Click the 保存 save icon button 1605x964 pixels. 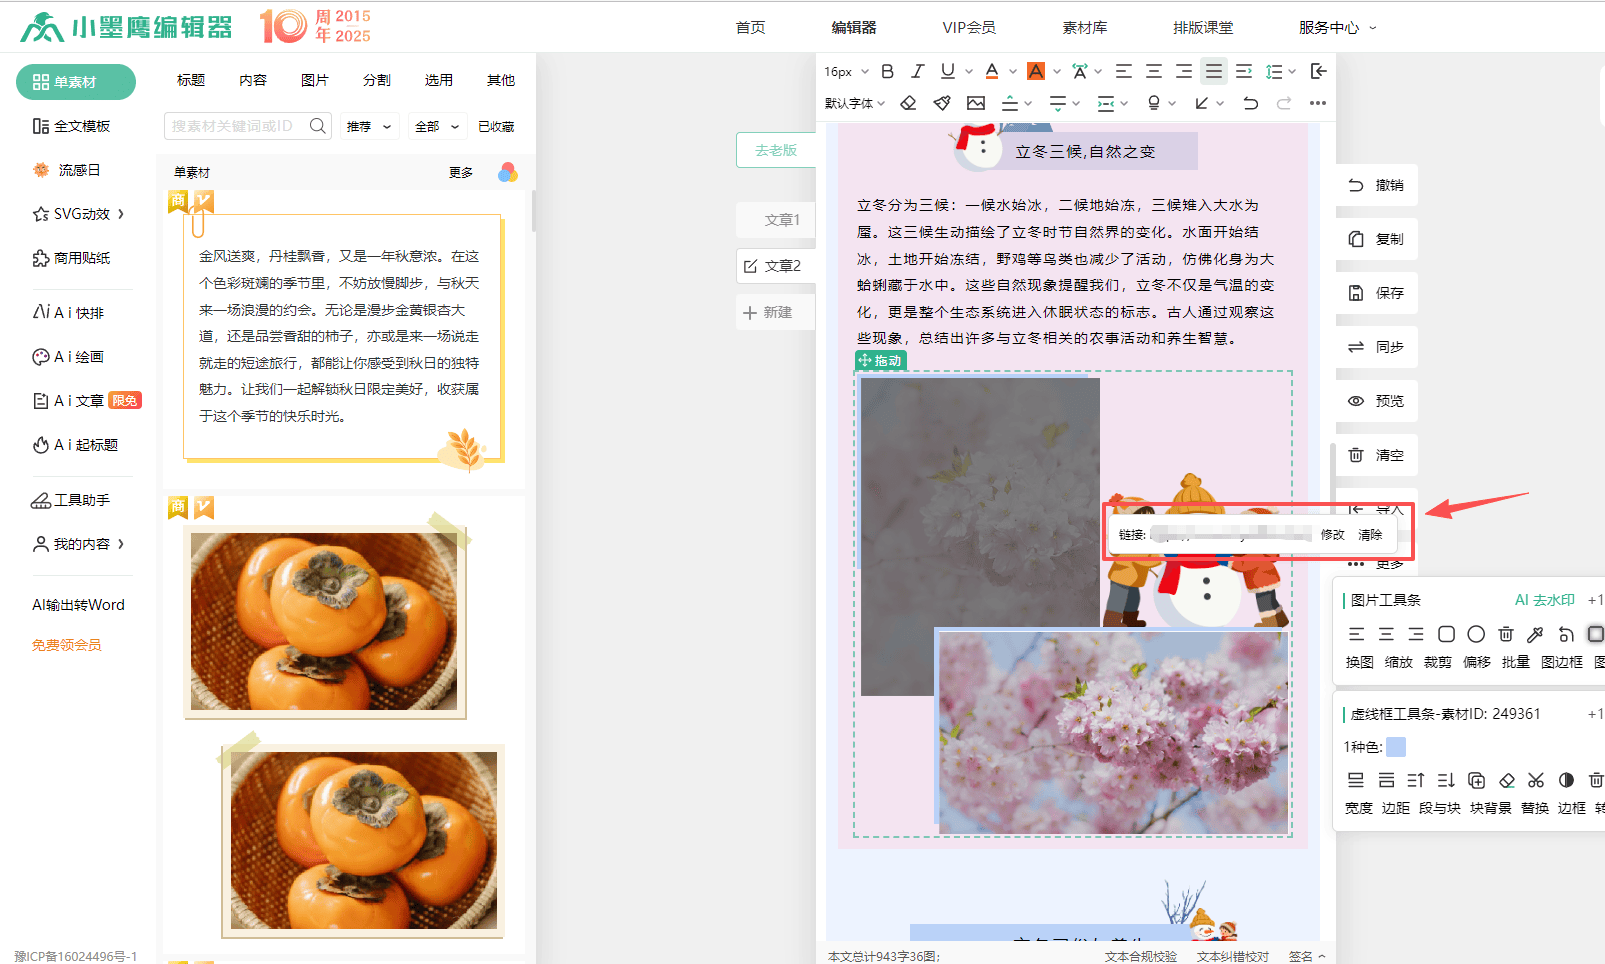1376,293
